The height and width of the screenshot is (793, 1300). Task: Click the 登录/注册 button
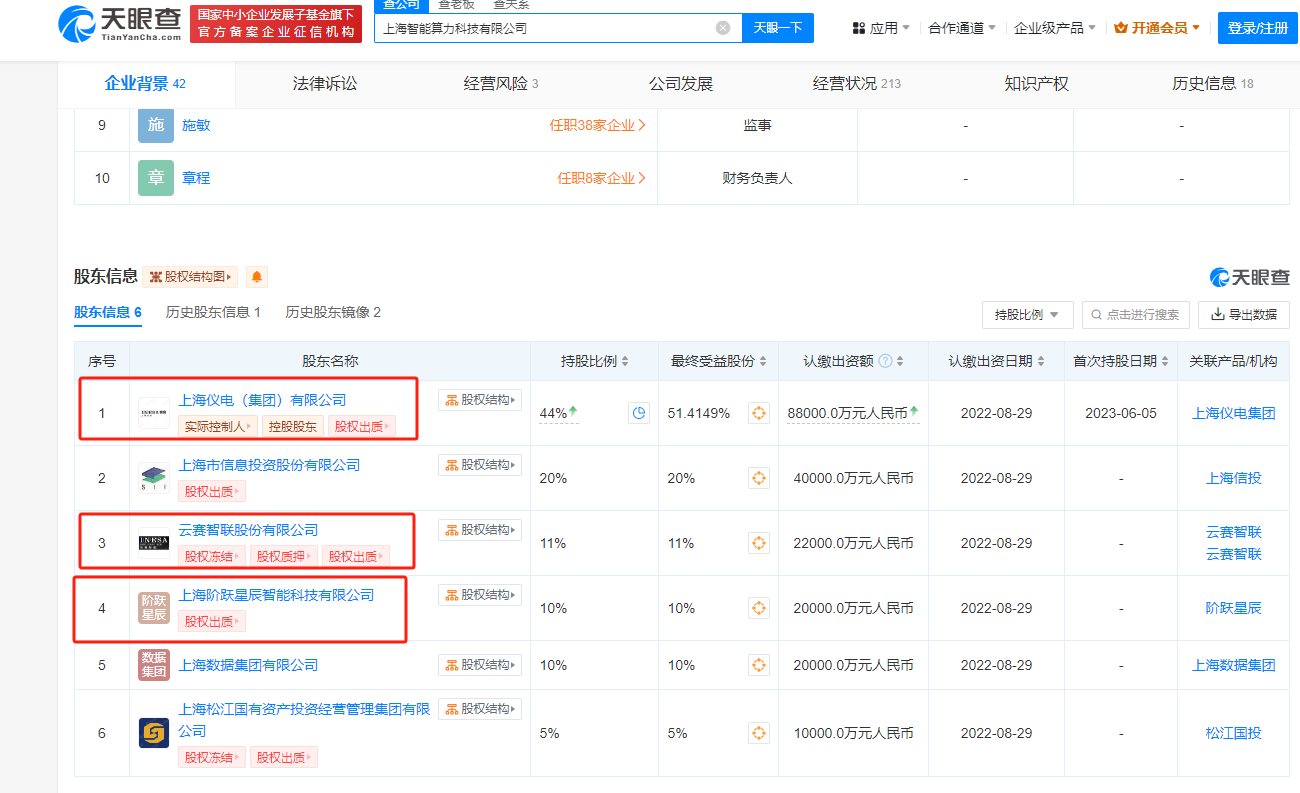pos(1258,28)
